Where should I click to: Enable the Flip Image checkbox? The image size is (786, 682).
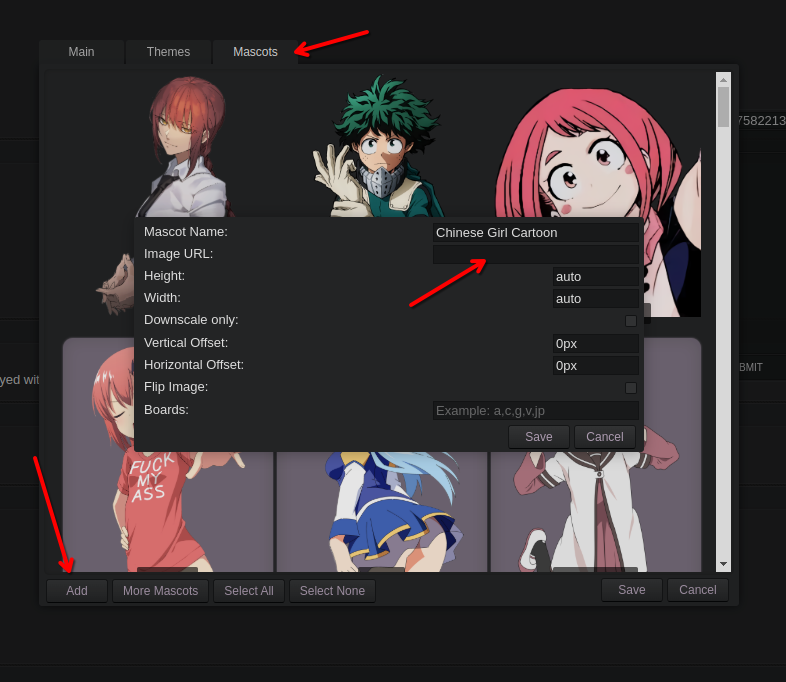click(x=631, y=388)
